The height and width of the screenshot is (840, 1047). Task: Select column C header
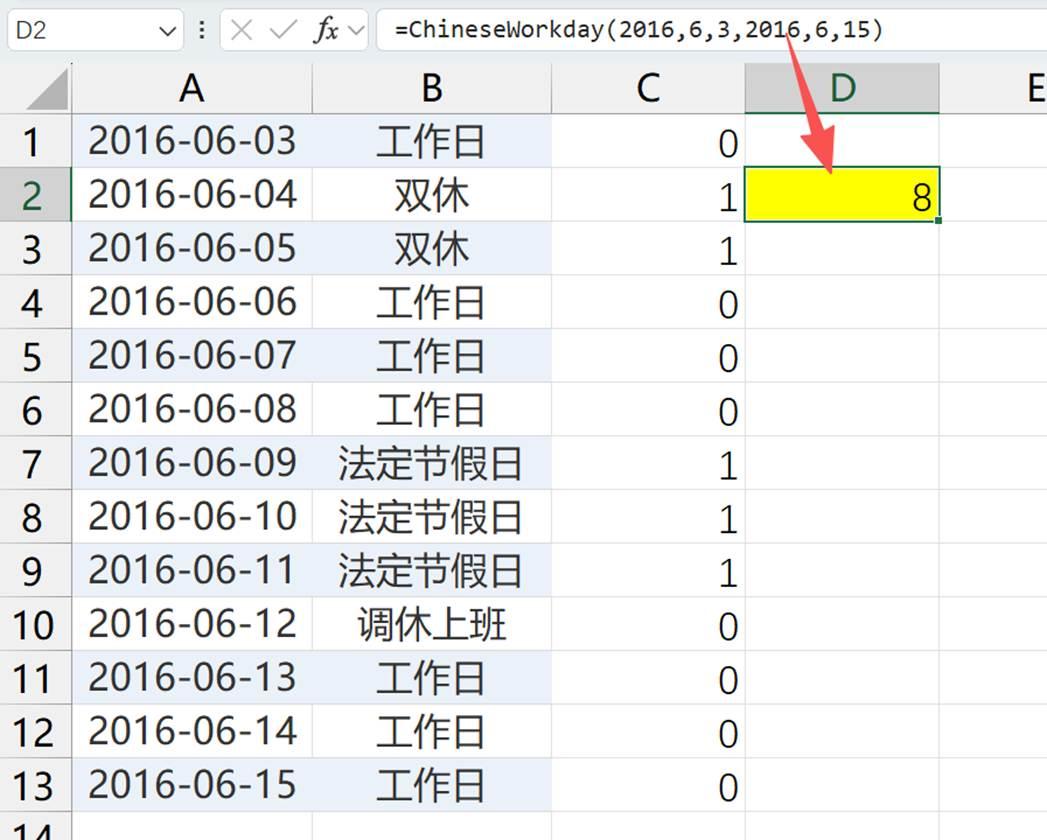pyautogui.click(x=648, y=88)
